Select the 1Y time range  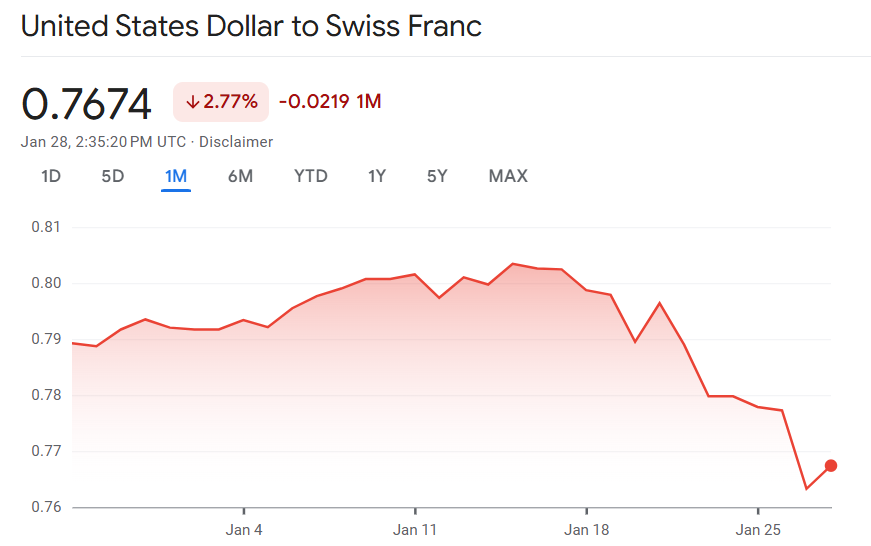point(377,177)
